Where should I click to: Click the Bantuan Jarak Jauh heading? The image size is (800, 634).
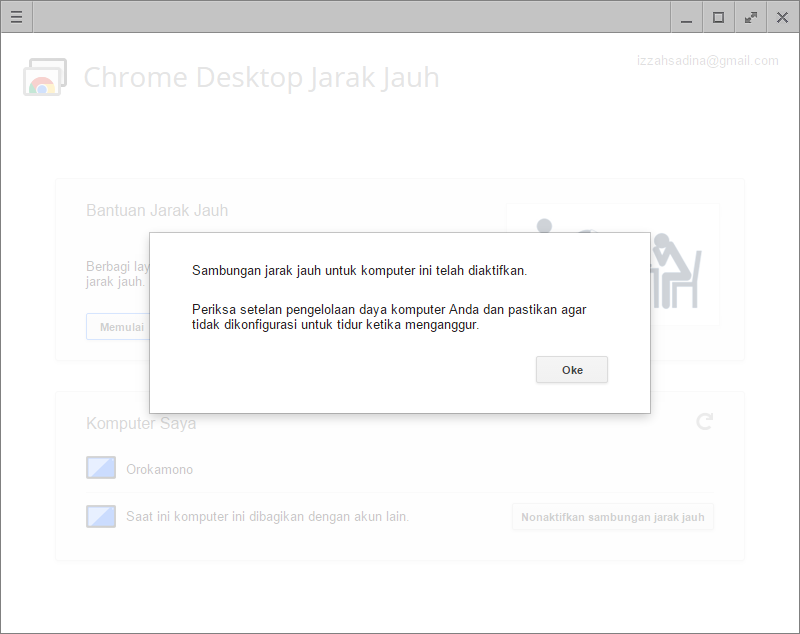coord(157,210)
